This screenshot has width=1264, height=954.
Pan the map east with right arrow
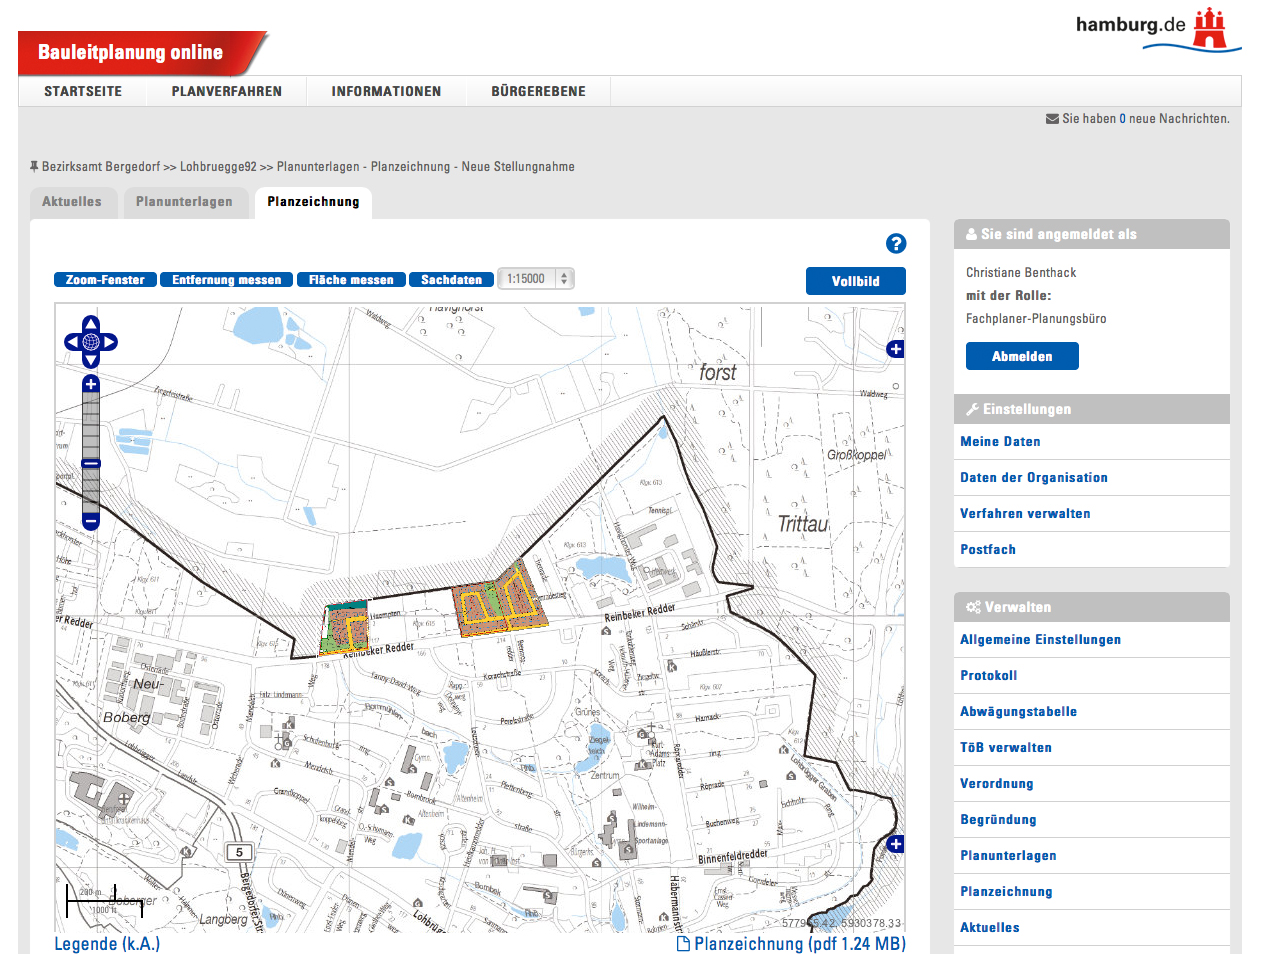pyautogui.click(x=110, y=342)
